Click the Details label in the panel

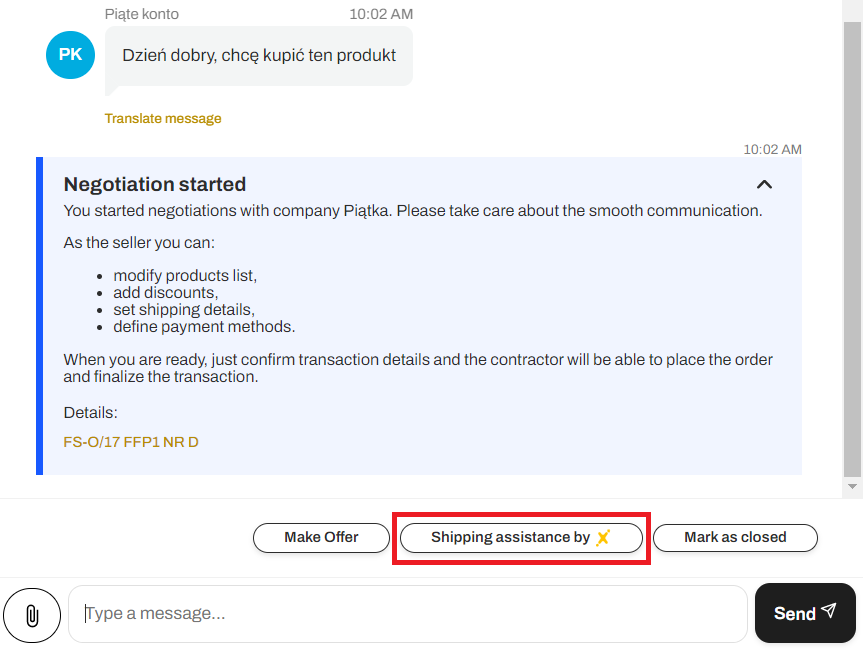pos(90,413)
